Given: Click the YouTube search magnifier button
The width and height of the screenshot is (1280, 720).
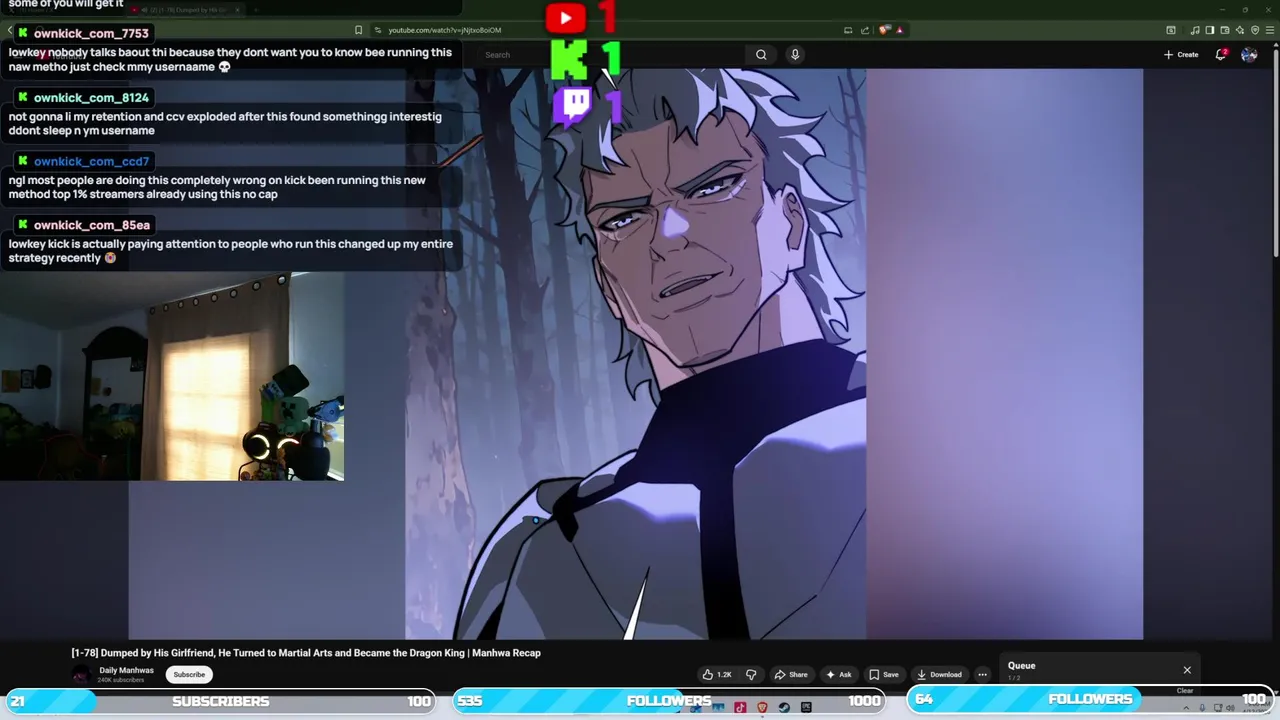Looking at the screenshot, I should pyautogui.click(x=761, y=55).
